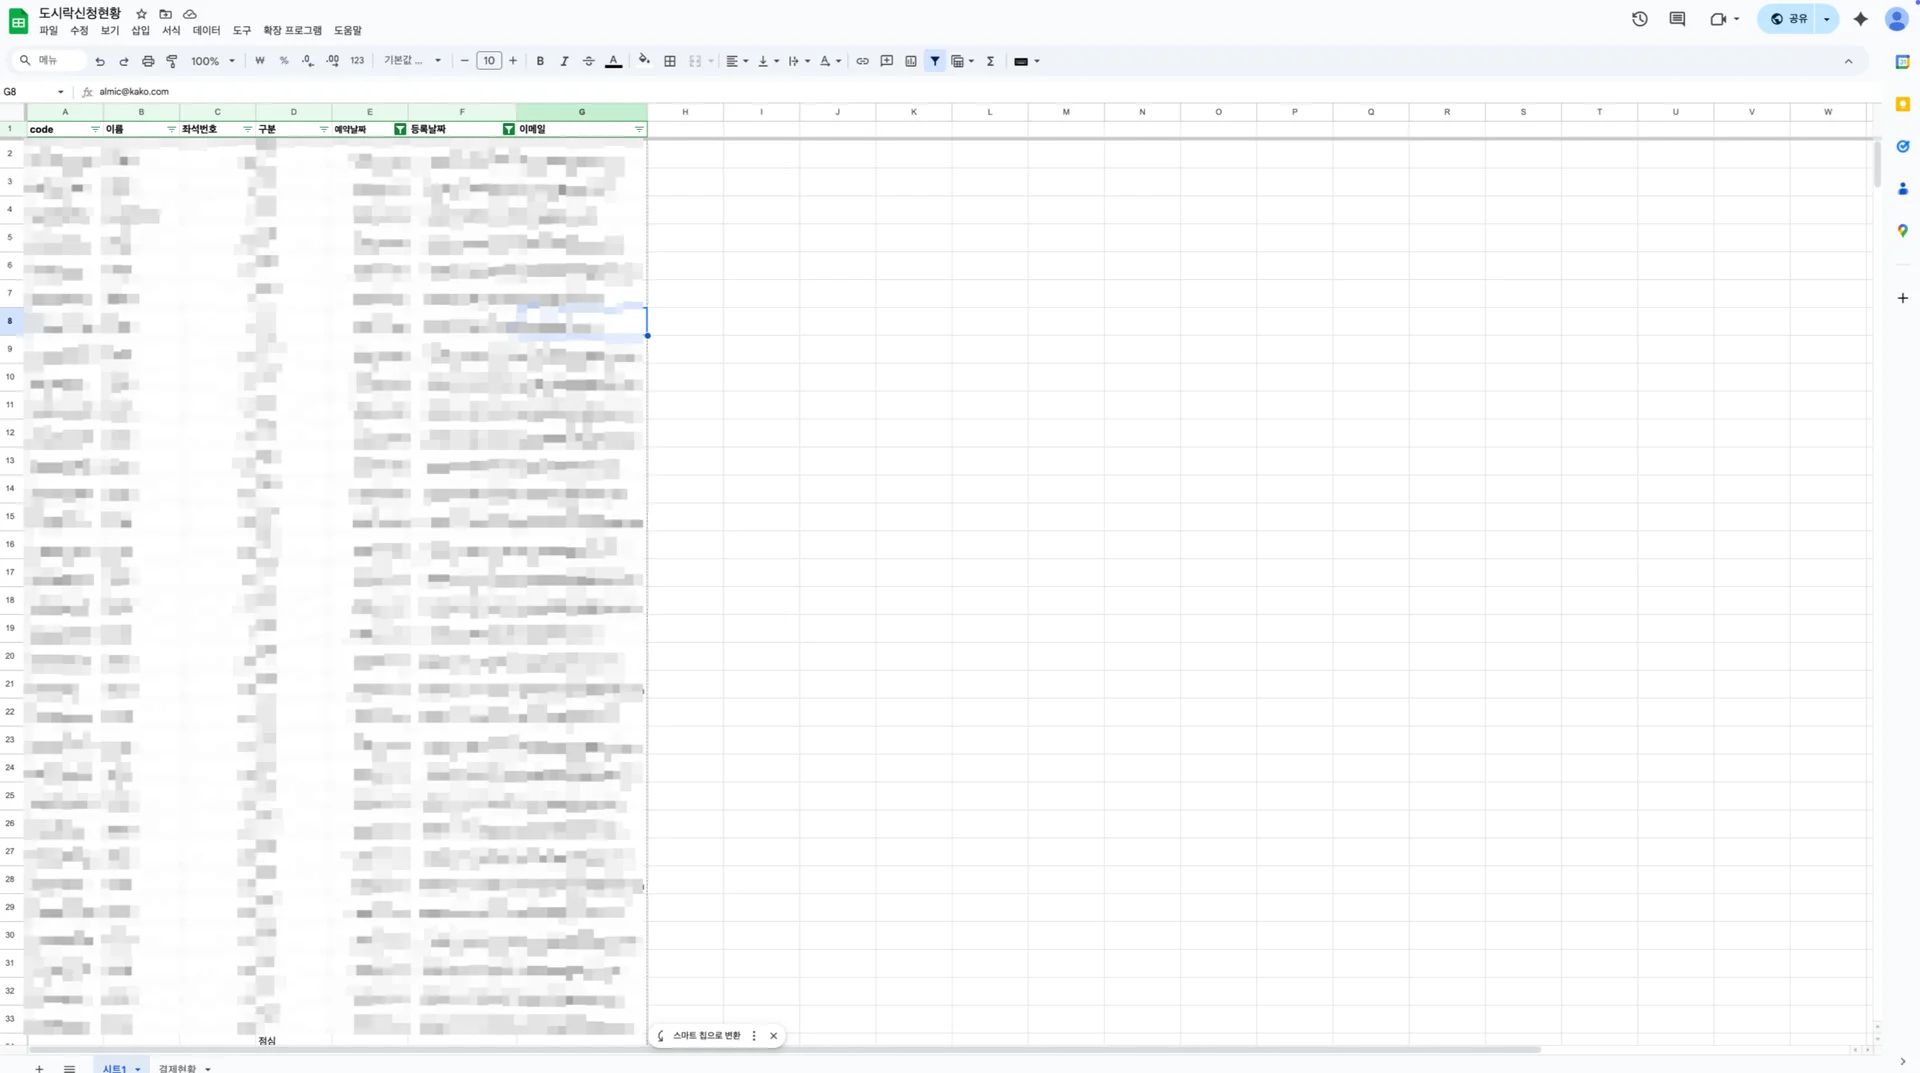Open vertical align dropdown
The image size is (1920, 1073).
768,61
